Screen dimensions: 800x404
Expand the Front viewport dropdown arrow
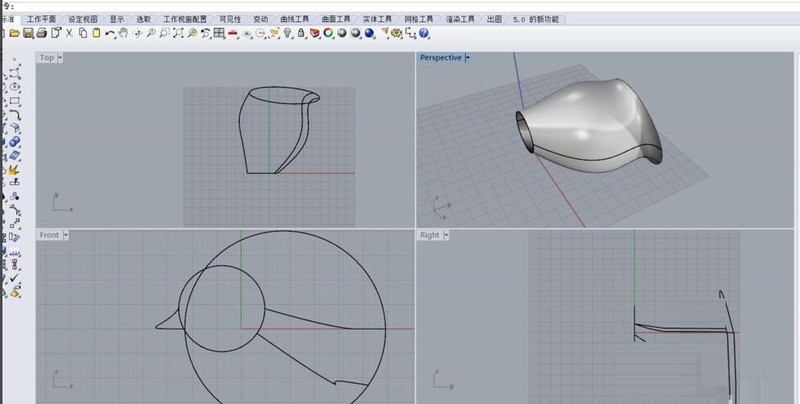click(66, 235)
